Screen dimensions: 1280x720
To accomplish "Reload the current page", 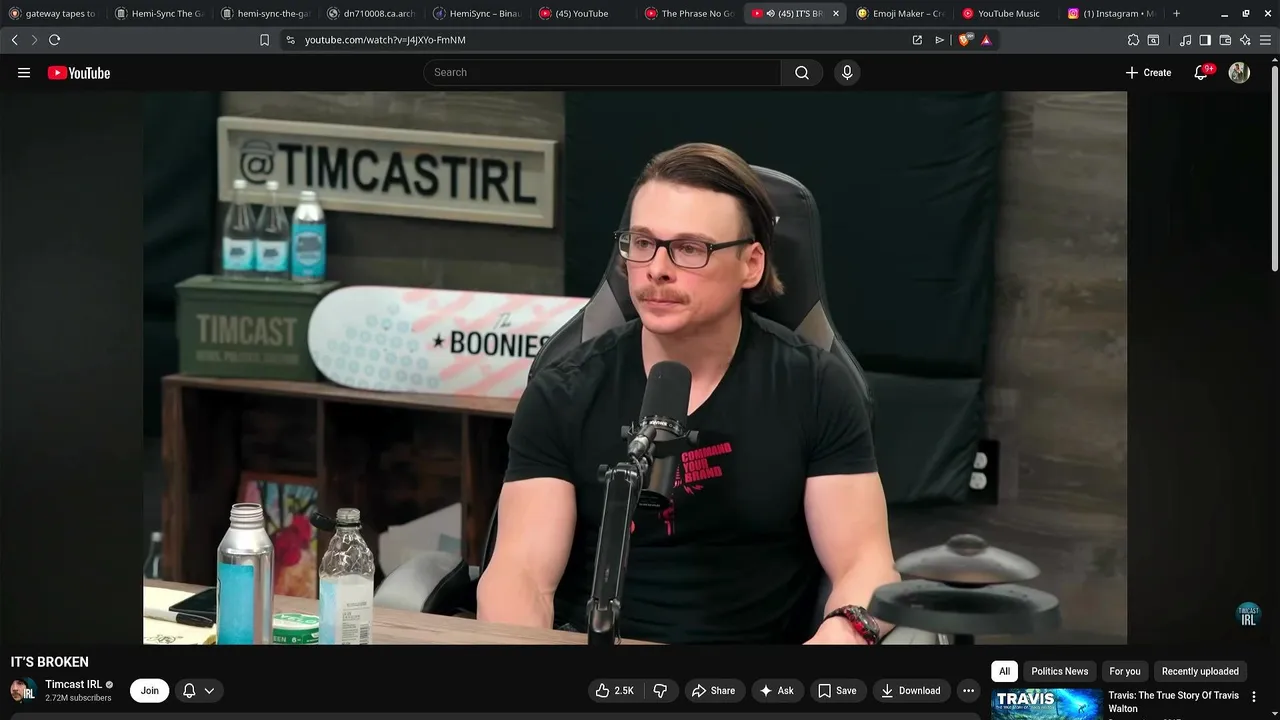I will (x=54, y=40).
